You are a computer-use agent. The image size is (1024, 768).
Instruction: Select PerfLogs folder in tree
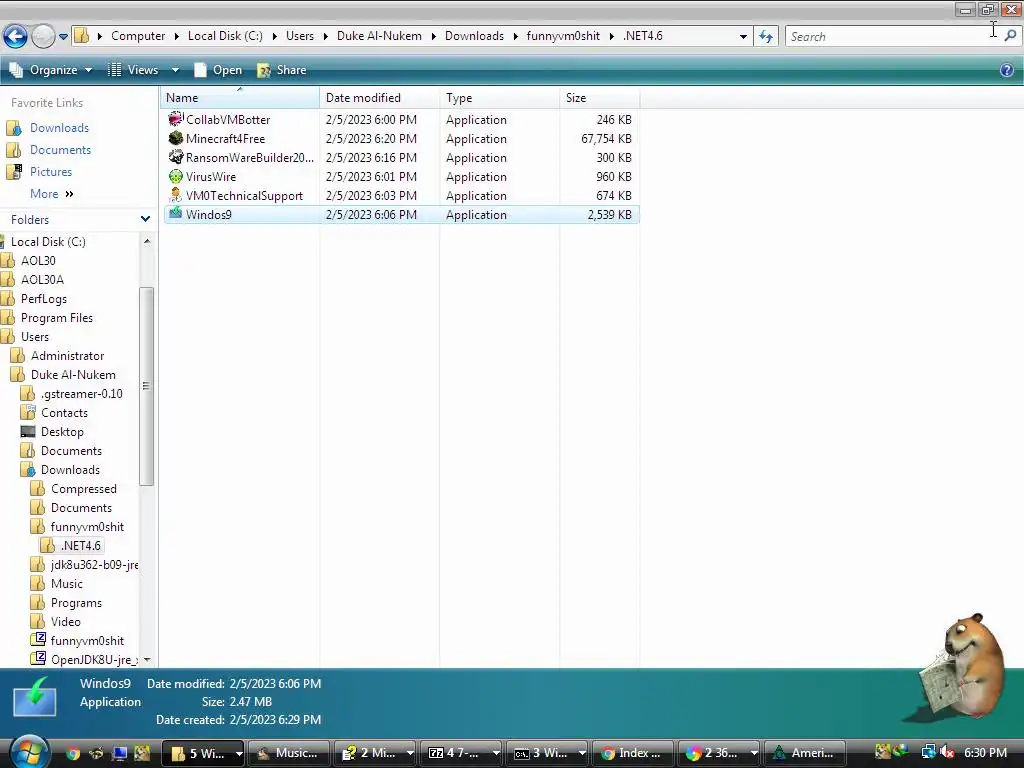click(44, 298)
